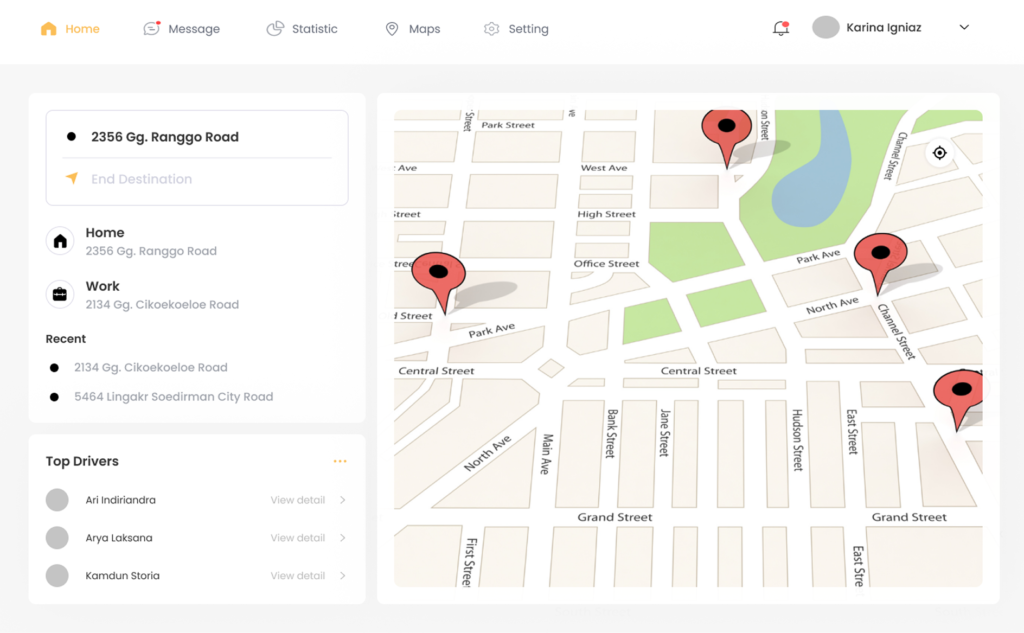Click Karina Igniaz profile avatar
The height and width of the screenshot is (633, 1024).
tap(825, 28)
